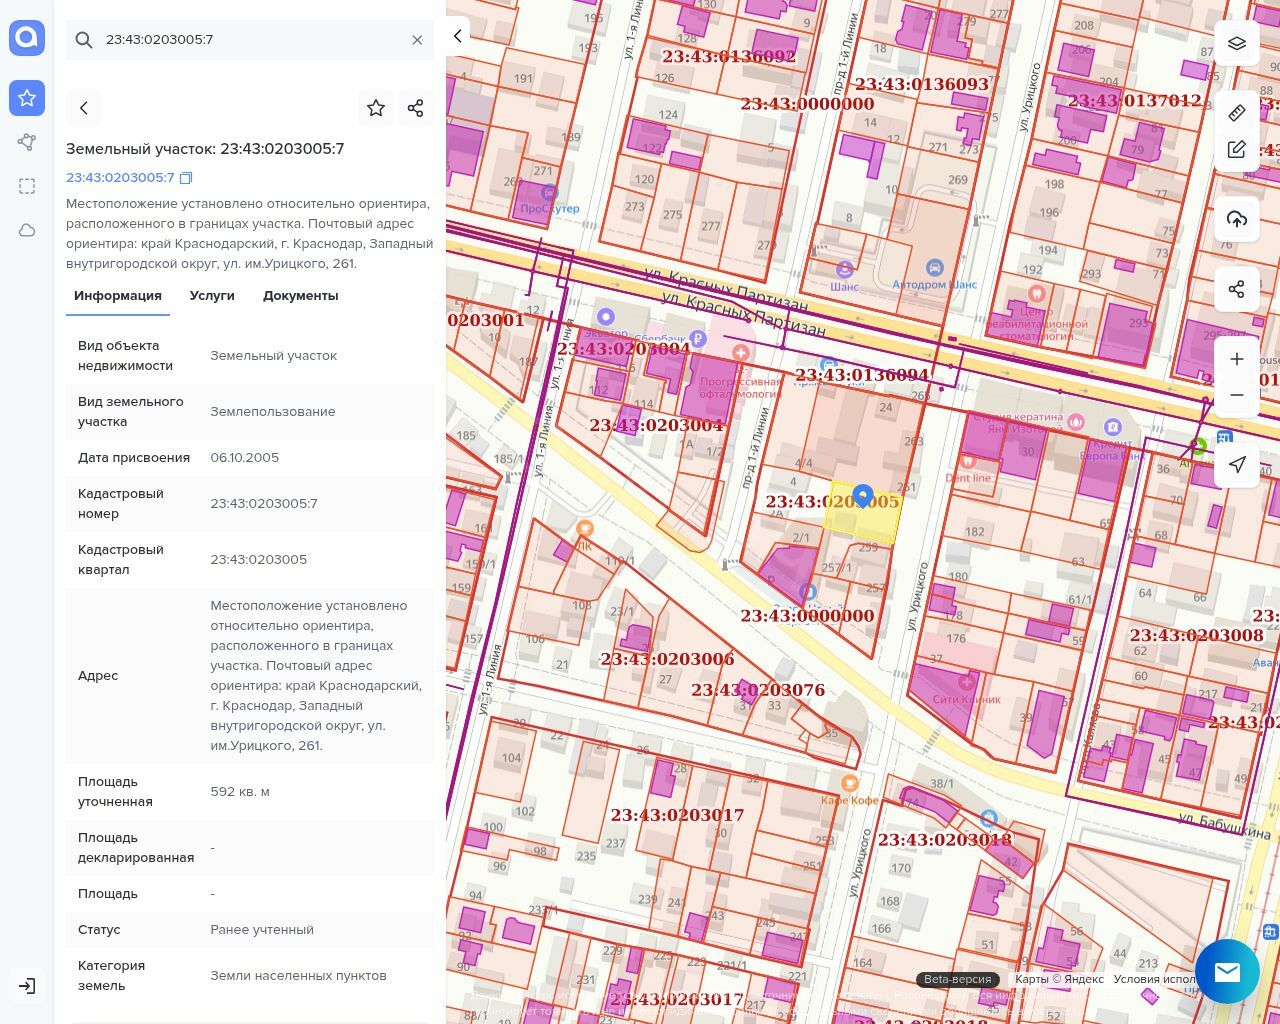1280x1024 pixels.
Task: Go back using the left arrow button
Action: point(84,108)
